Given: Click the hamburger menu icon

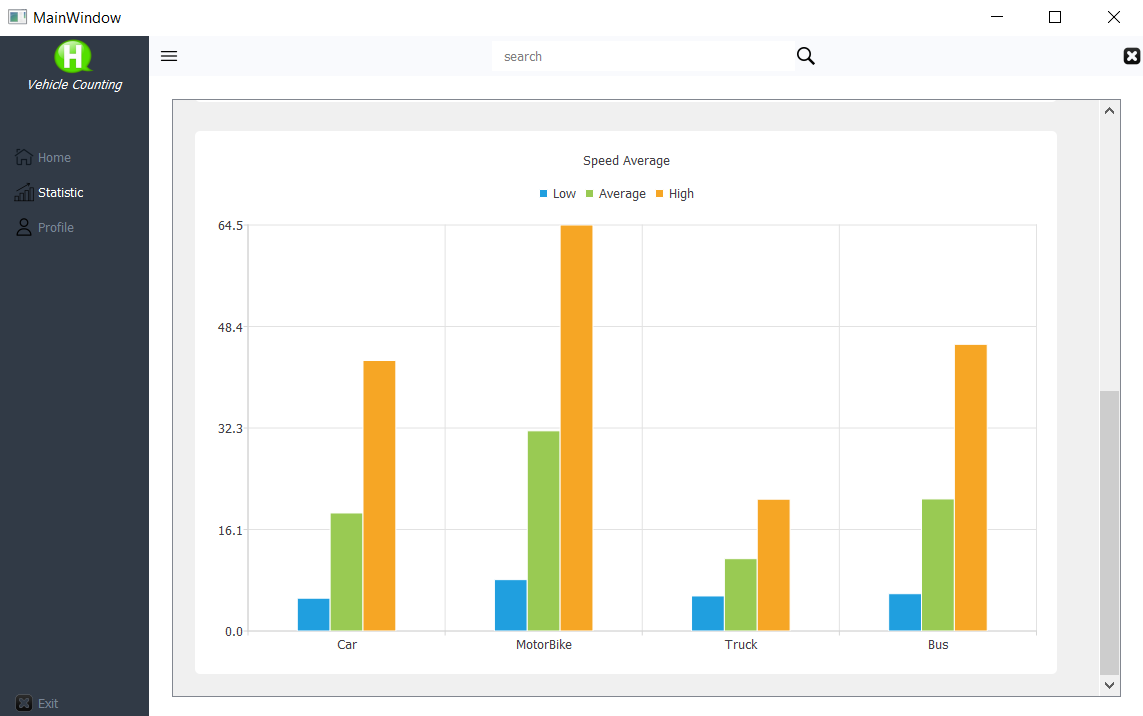Looking at the screenshot, I should (169, 56).
